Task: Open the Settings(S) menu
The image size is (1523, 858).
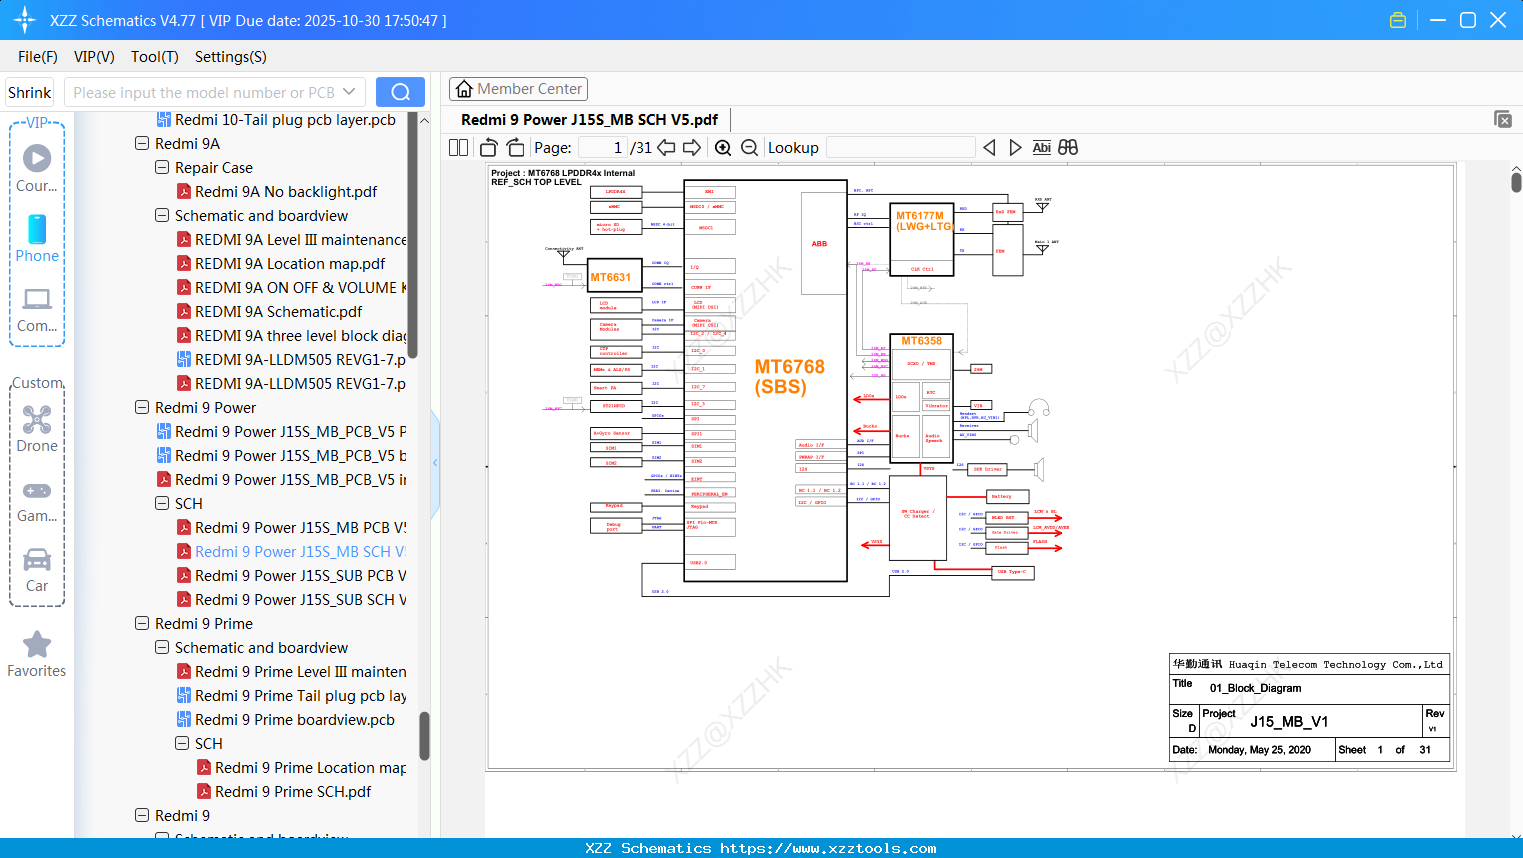Action: tap(230, 57)
